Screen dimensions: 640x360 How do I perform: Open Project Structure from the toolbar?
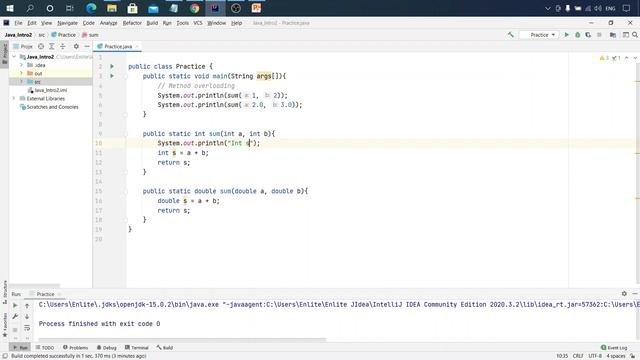click(x=613, y=35)
